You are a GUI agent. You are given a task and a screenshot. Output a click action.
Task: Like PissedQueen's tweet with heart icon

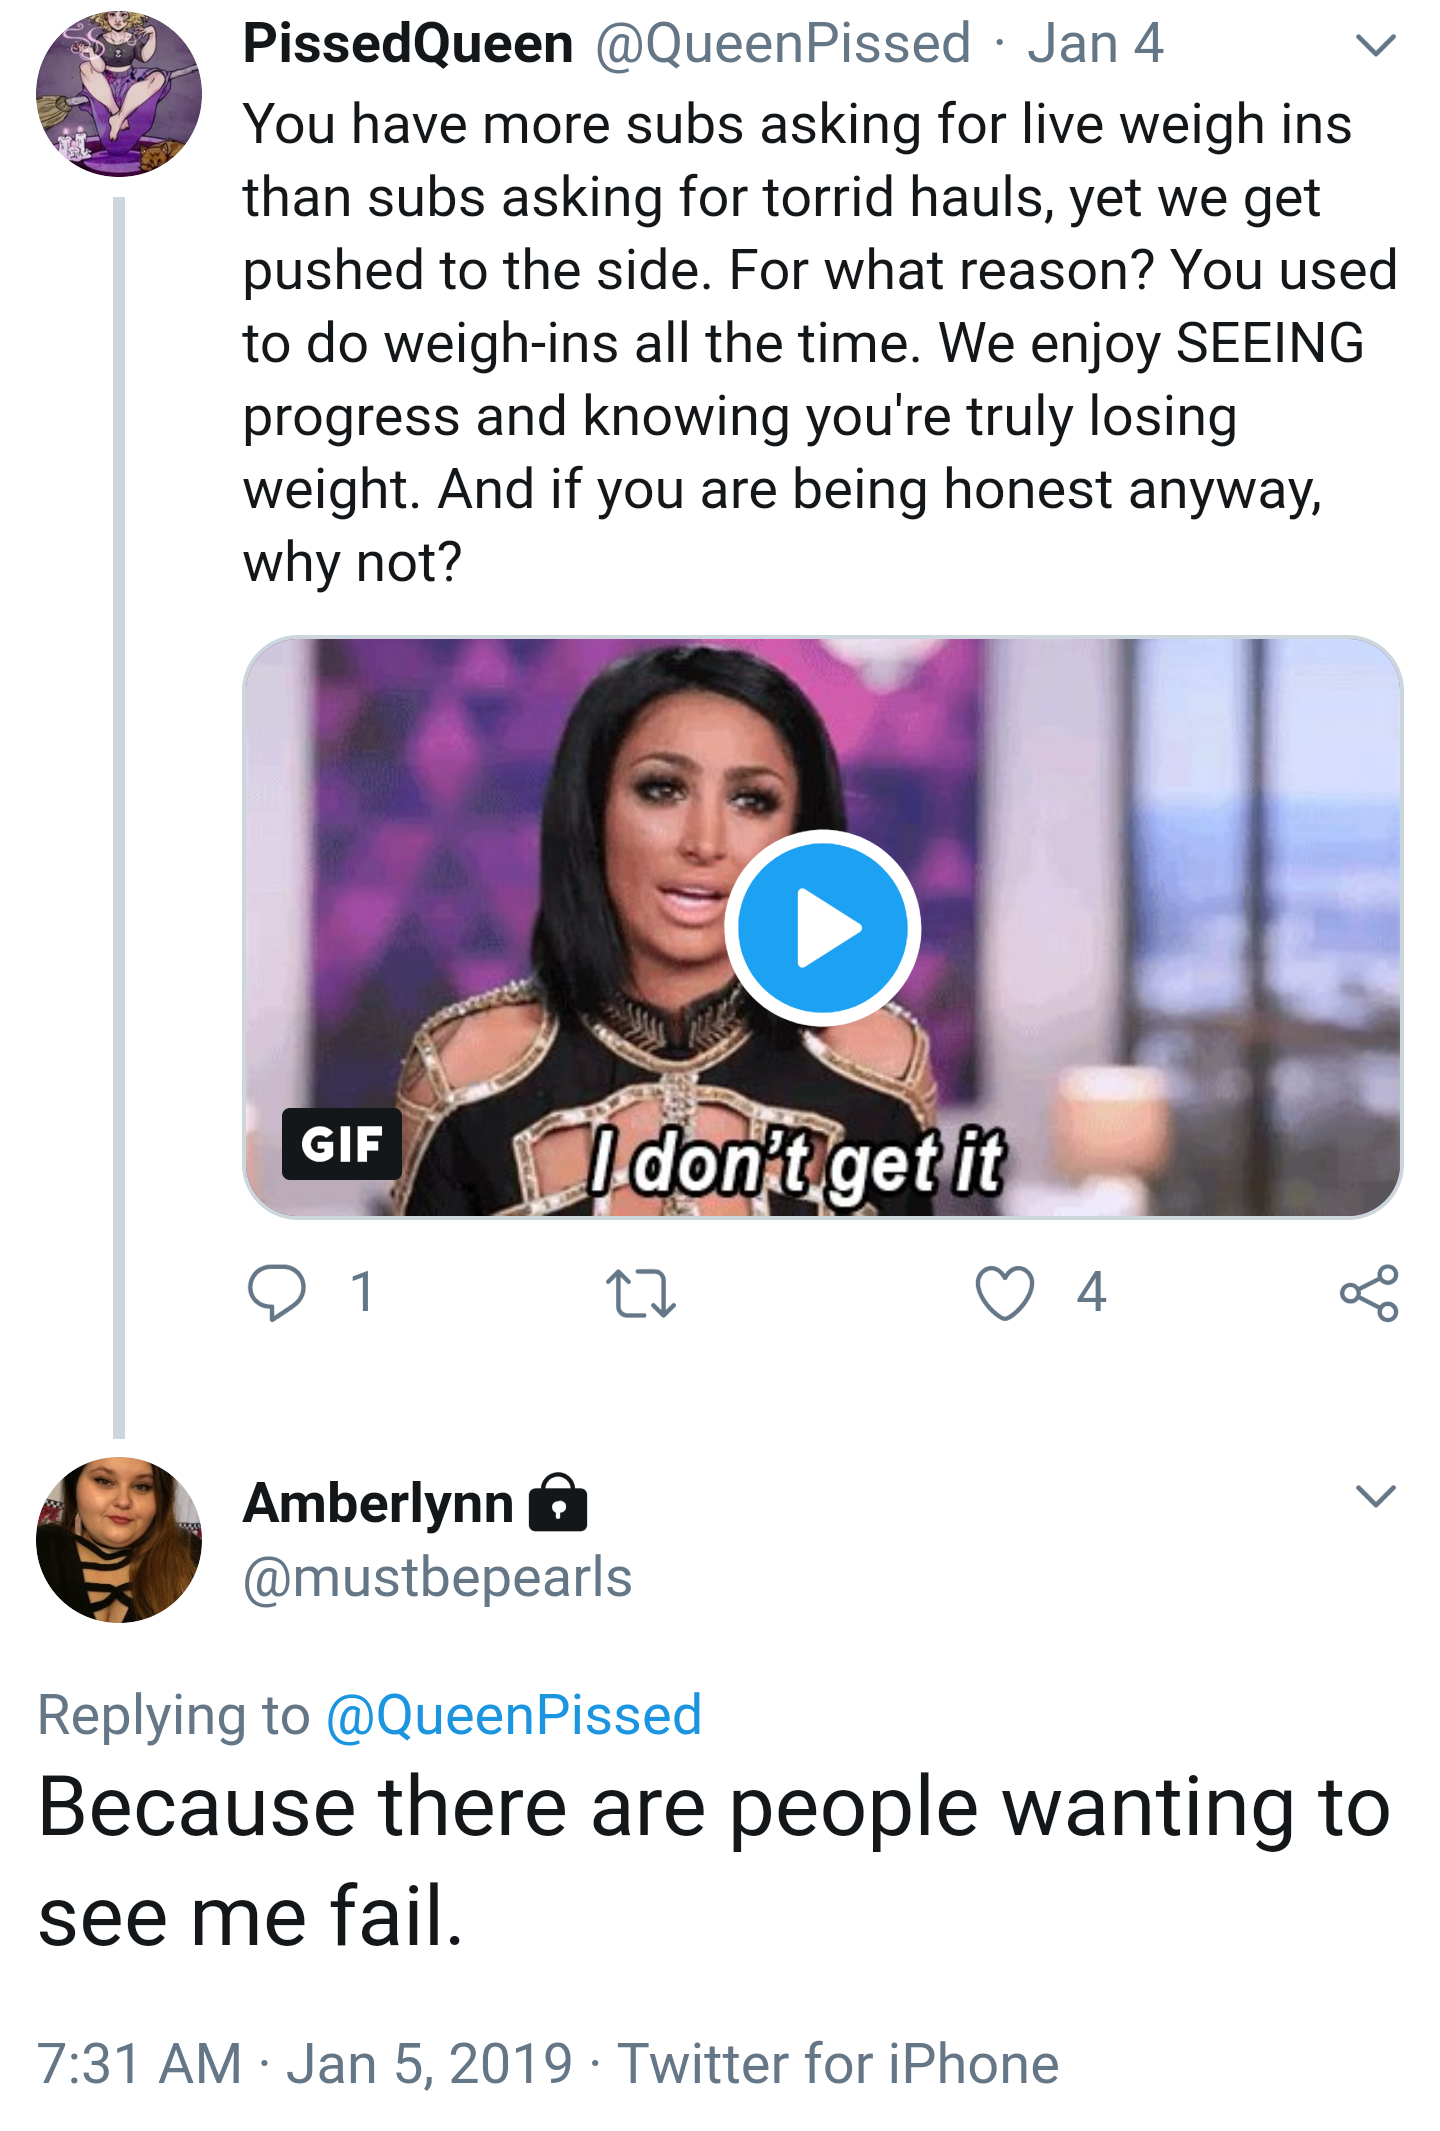pos(1004,1293)
